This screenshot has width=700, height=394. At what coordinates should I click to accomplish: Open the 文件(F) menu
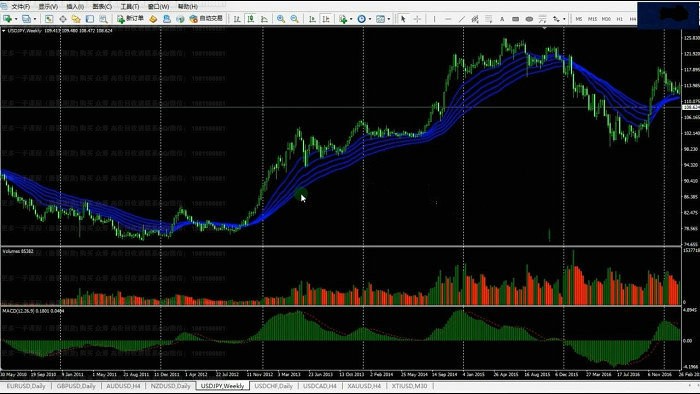point(21,6)
